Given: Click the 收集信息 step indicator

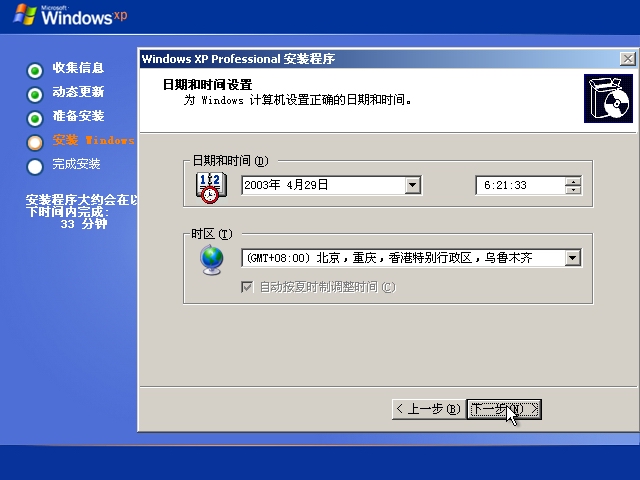Looking at the screenshot, I should point(35,70).
